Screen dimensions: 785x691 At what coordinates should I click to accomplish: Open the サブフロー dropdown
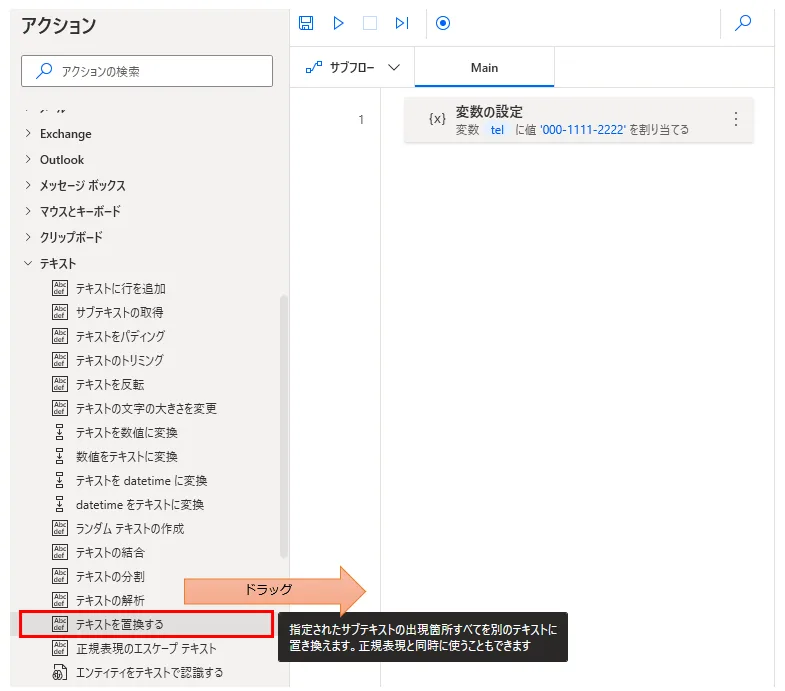click(x=352, y=68)
